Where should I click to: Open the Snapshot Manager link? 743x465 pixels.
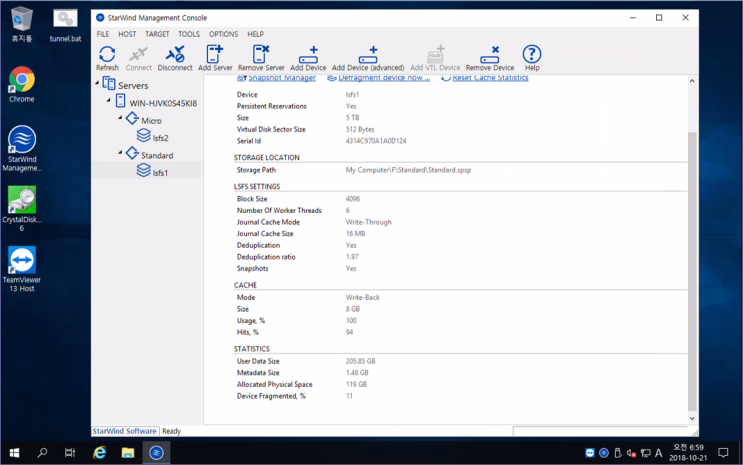click(x=281, y=78)
